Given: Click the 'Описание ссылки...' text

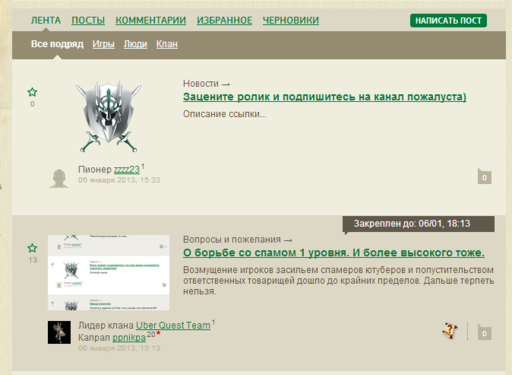Looking at the screenshot, I should click(x=225, y=114).
